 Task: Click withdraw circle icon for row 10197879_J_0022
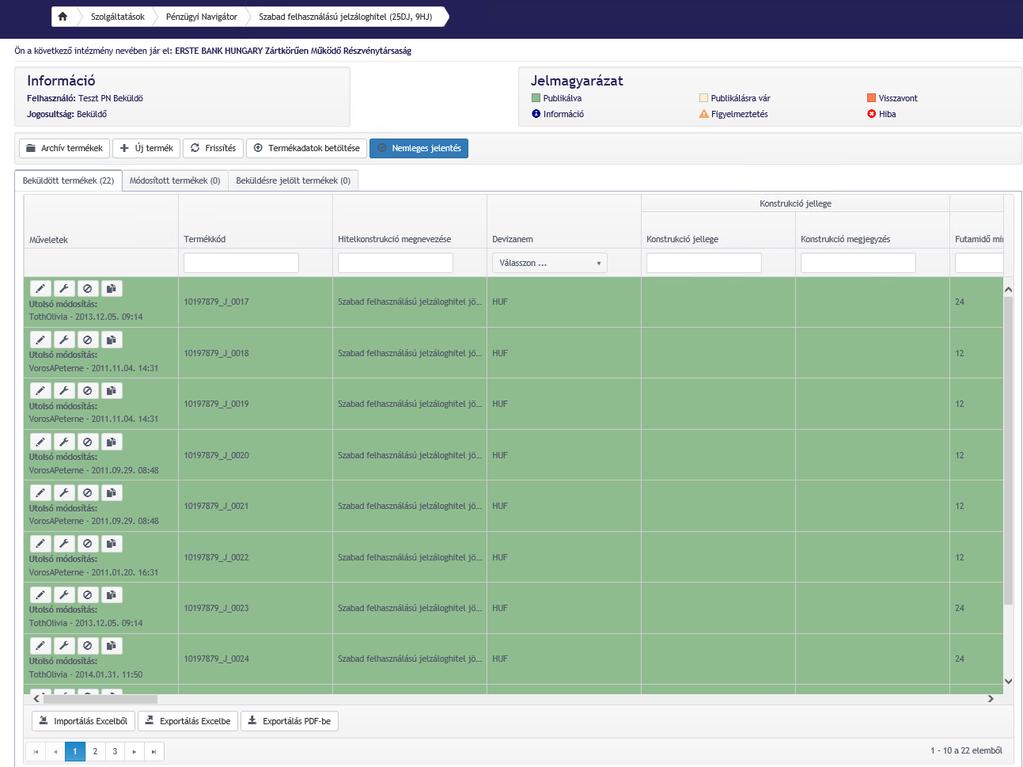(88, 544)
